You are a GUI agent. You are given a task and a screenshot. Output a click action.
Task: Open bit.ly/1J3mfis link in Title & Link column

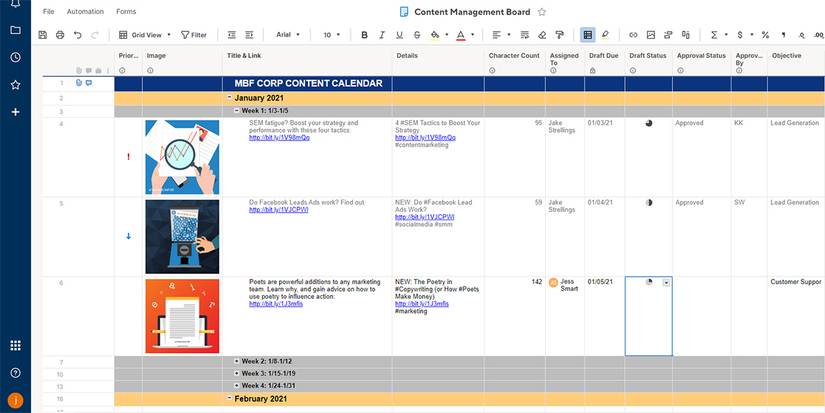[x=276, y=304]
